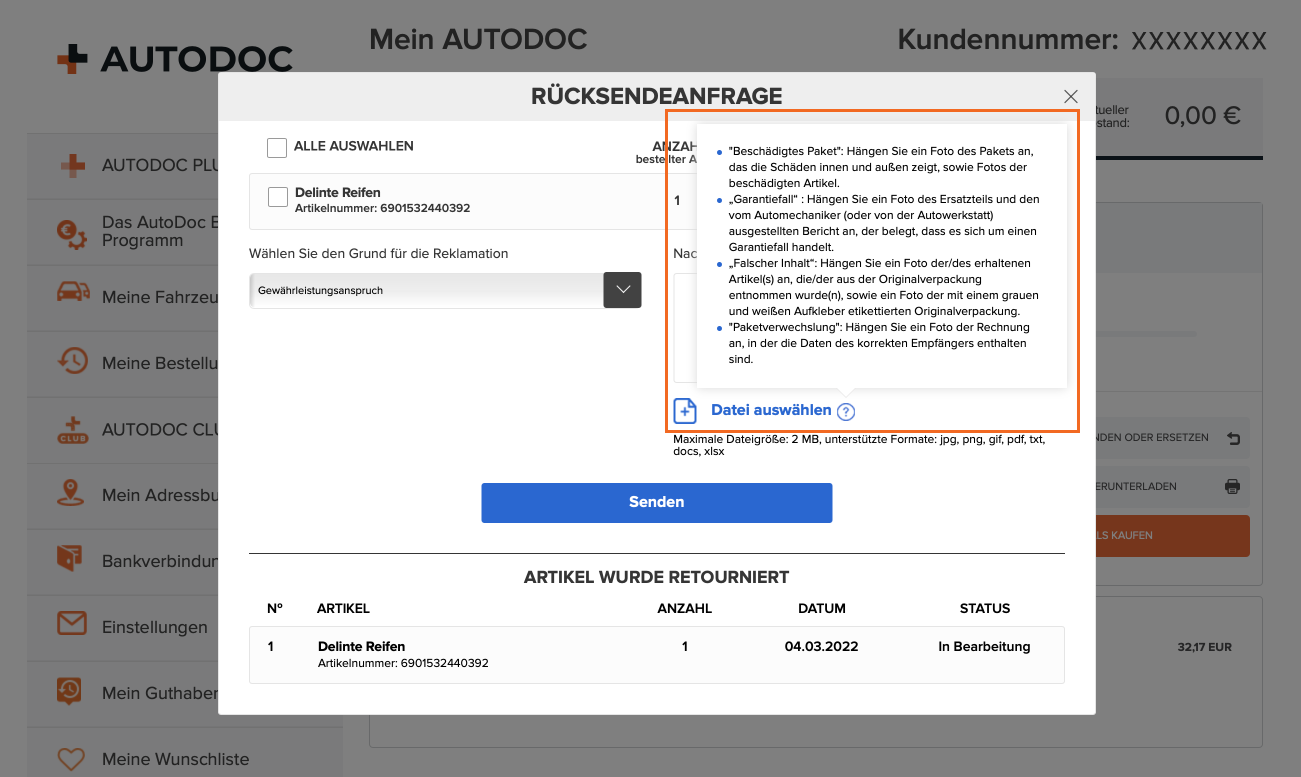Click the help question mark icon

[x=846, y=411]
